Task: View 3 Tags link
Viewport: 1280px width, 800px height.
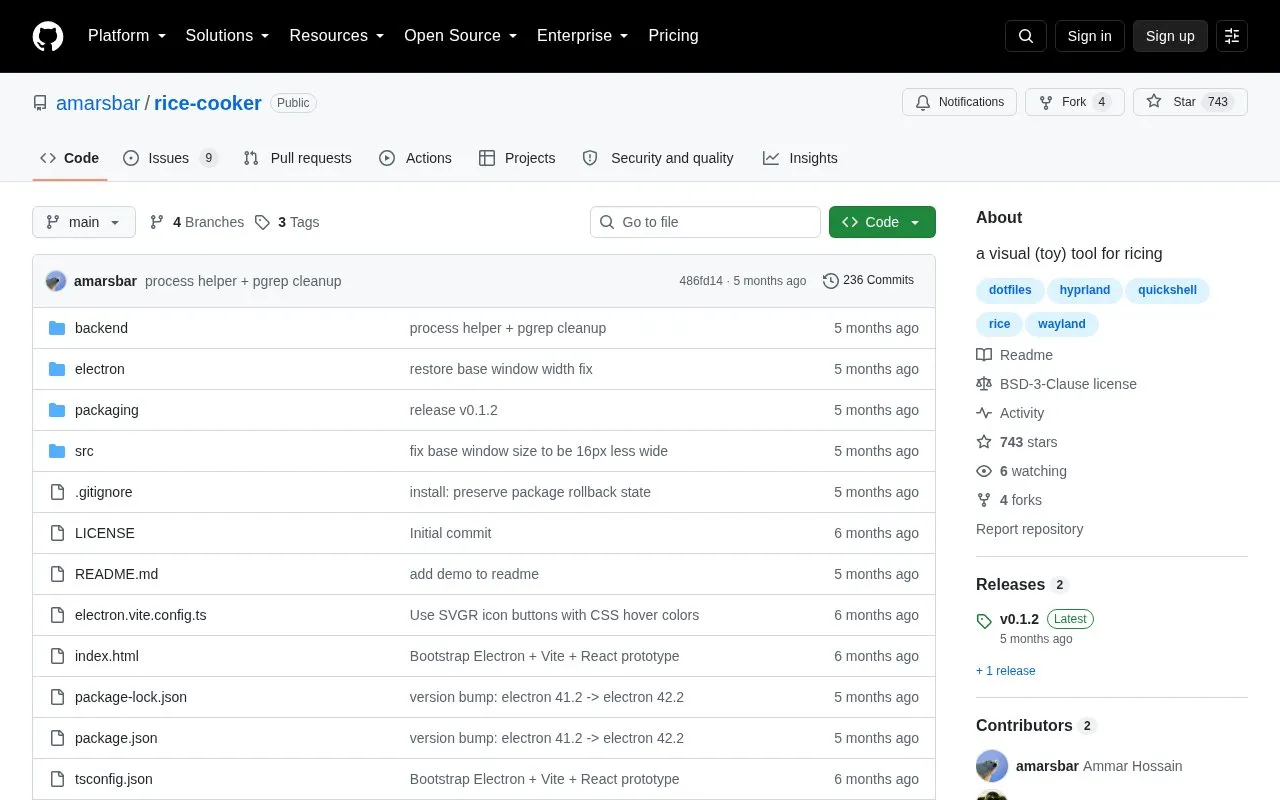Action: point(287,222)
